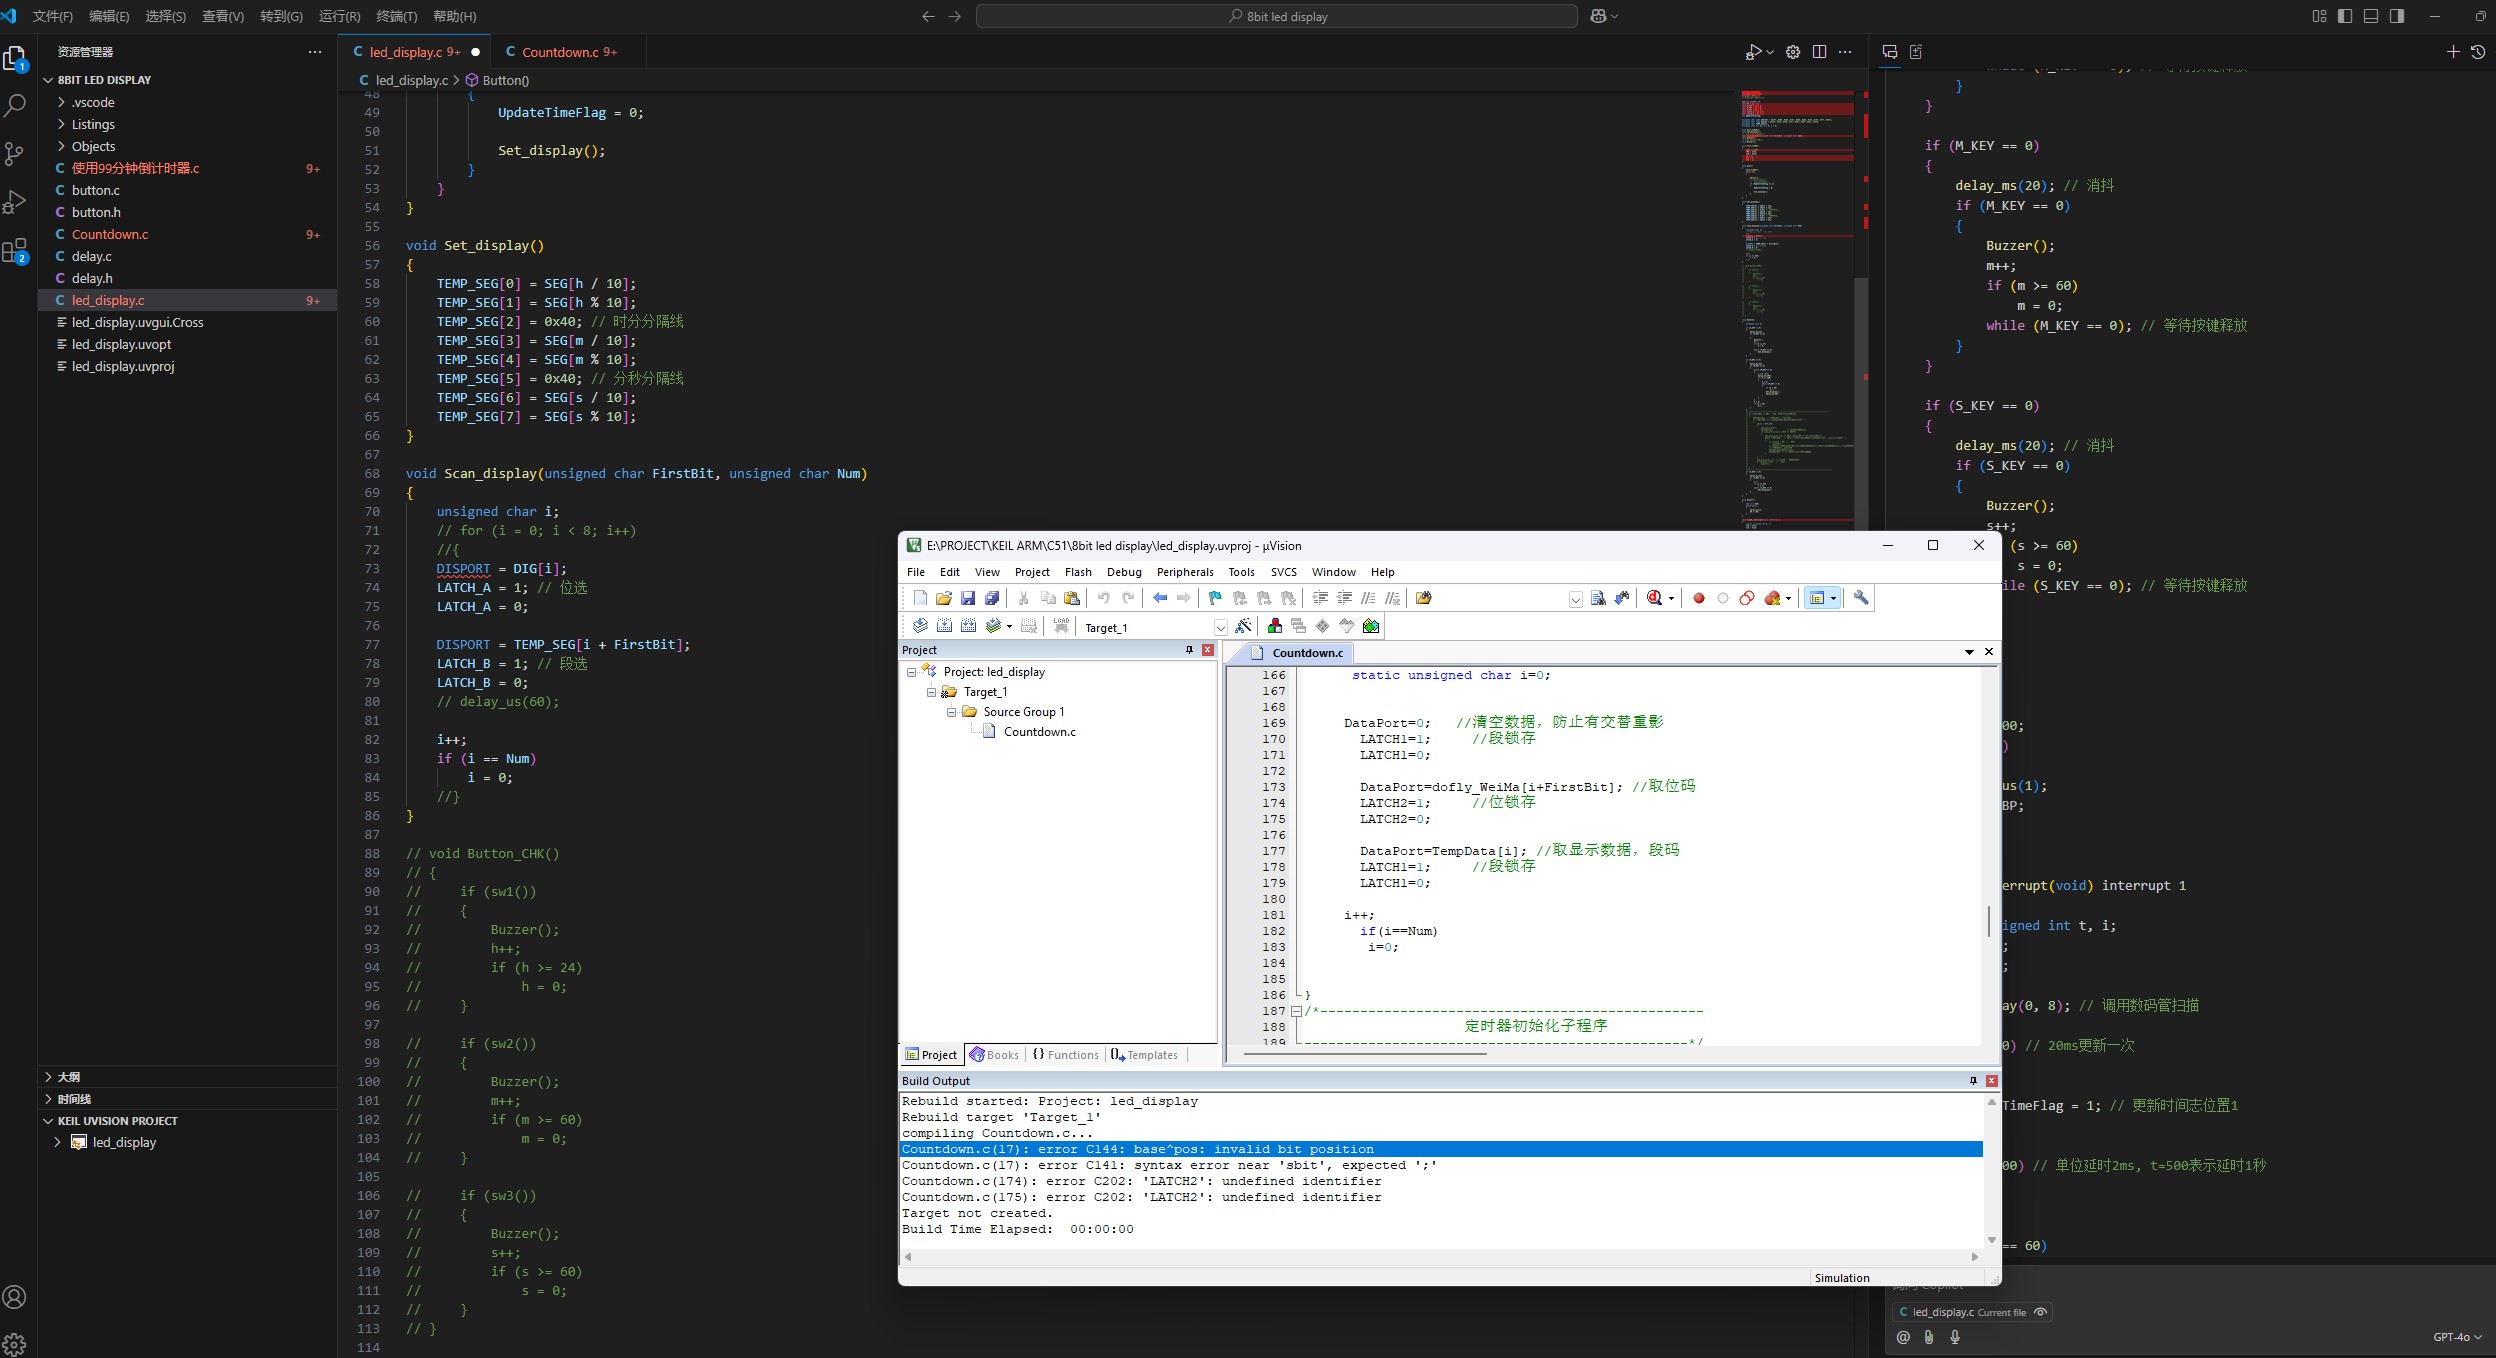This screenshot has width=2496, height=1358.
Task: Open the Source Control view in activity bar
Action: point(15,153)
